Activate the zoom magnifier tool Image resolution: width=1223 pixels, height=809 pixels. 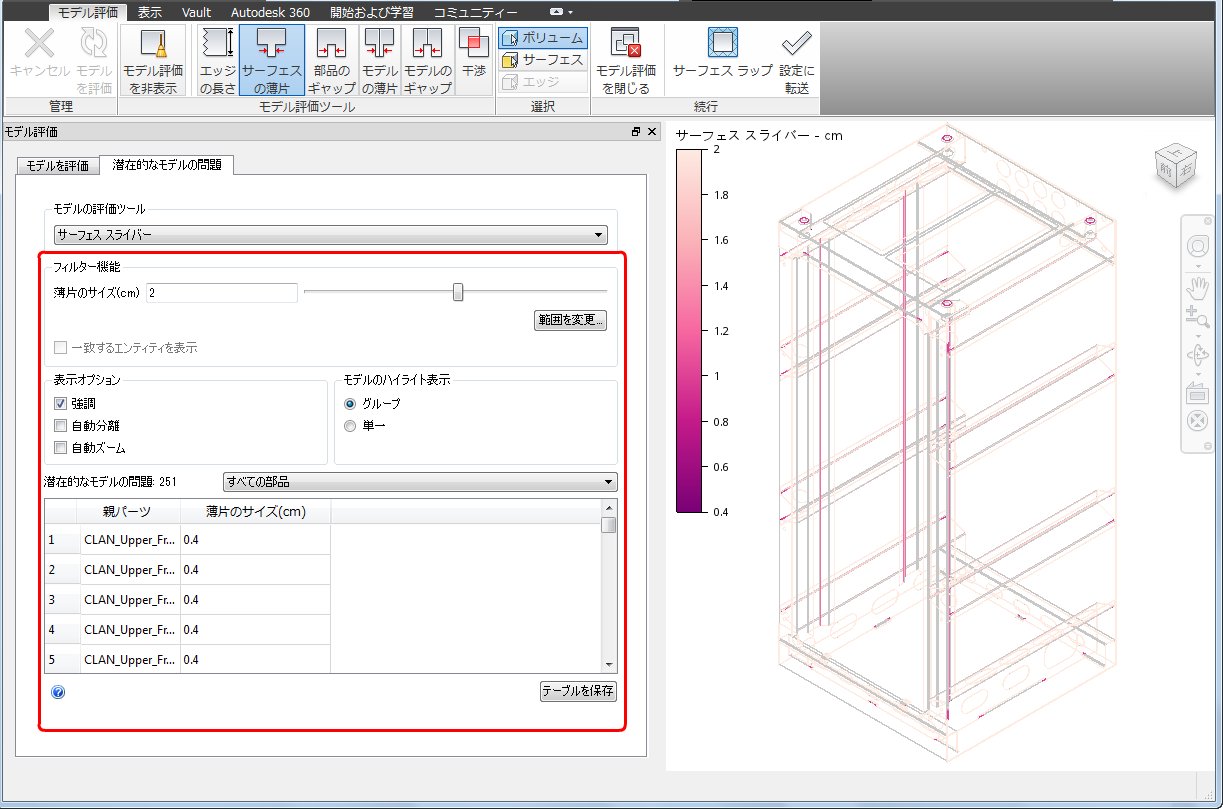click(1197, 318)
